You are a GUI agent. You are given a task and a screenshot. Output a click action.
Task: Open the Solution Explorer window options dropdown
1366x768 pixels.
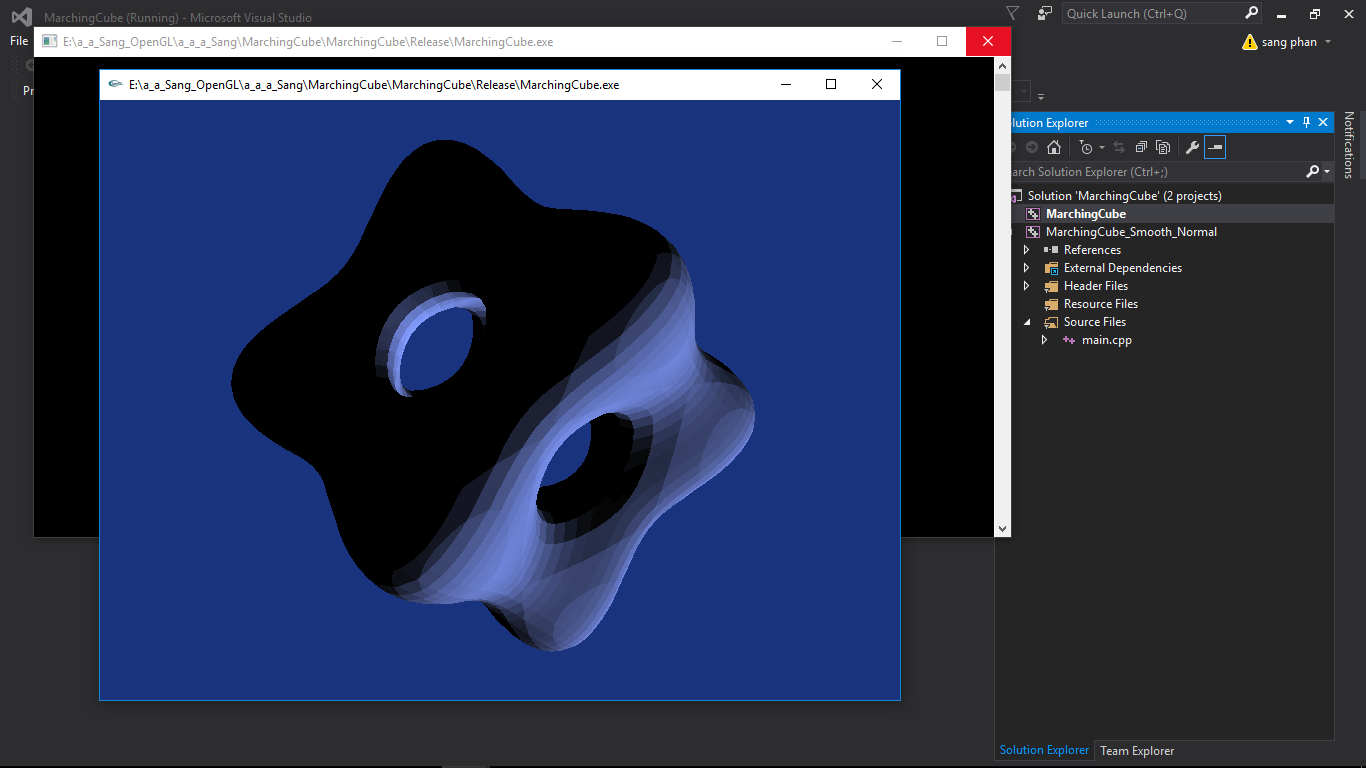pyautogui.click(x=1290, y=122)
